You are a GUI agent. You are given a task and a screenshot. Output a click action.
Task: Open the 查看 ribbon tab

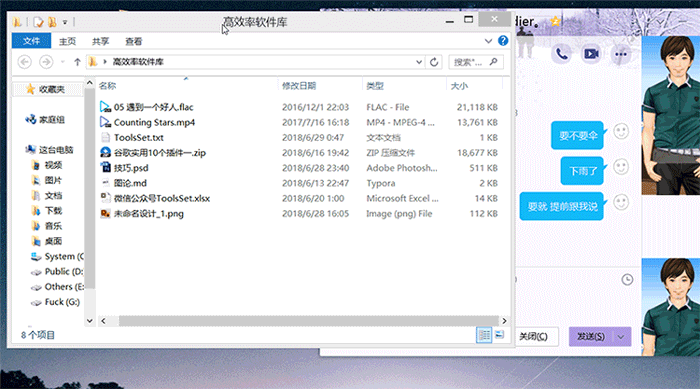coord(133,41)
